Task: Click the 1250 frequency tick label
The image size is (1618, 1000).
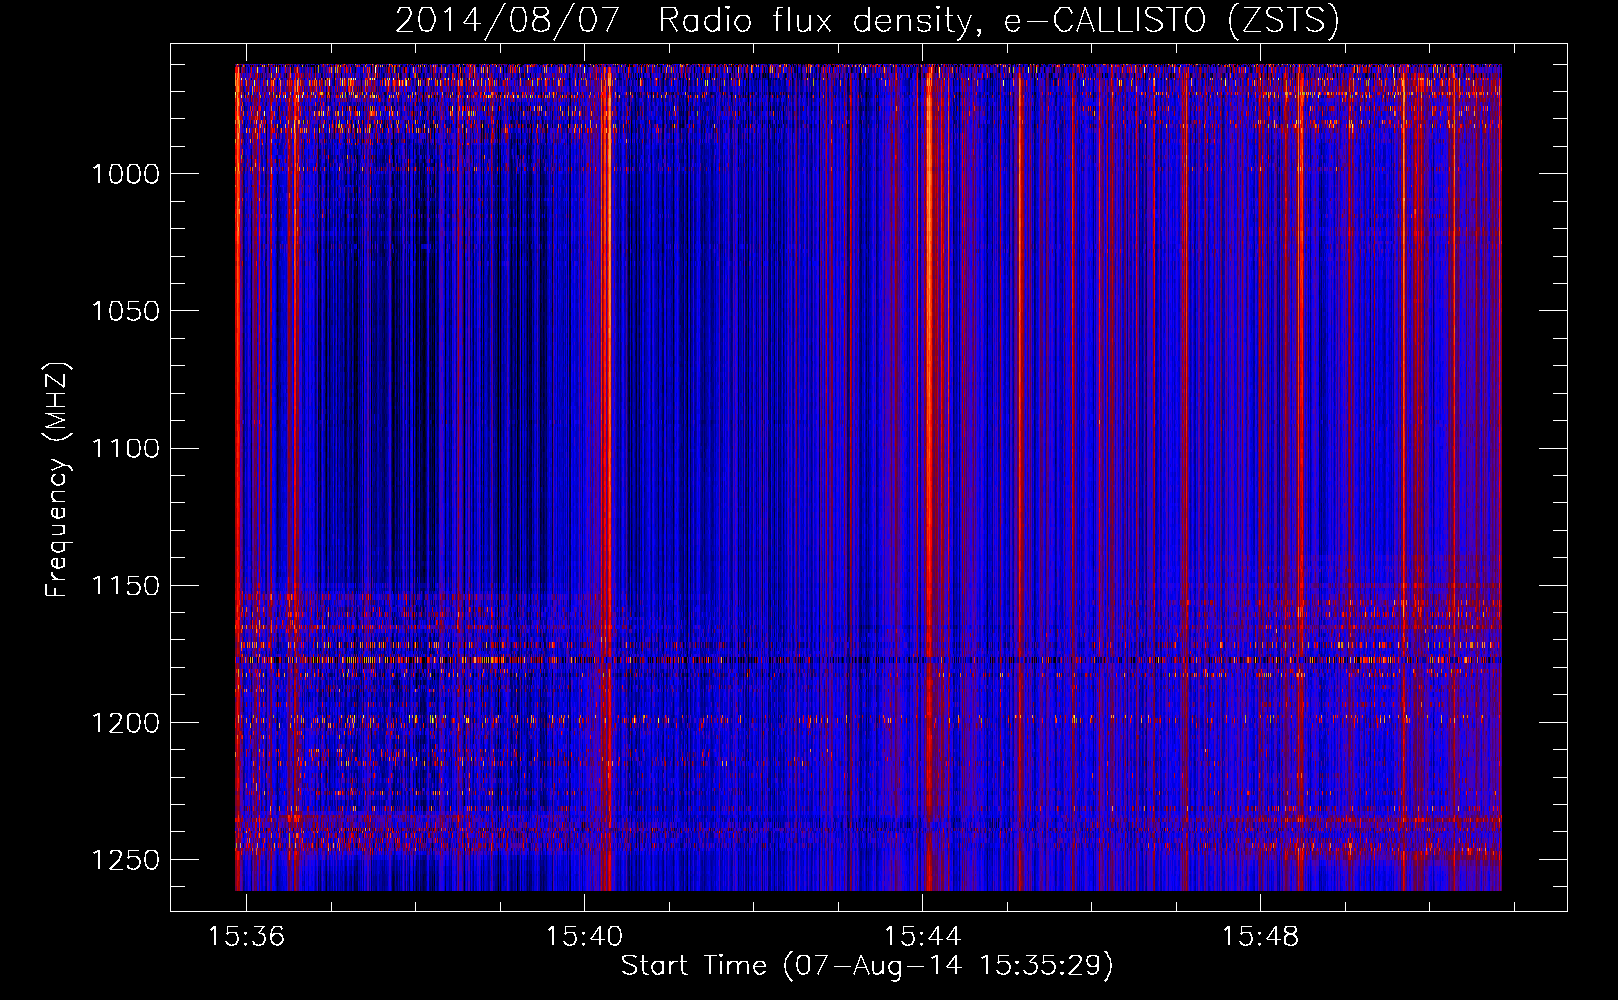Action: click(x=125, y=860)
